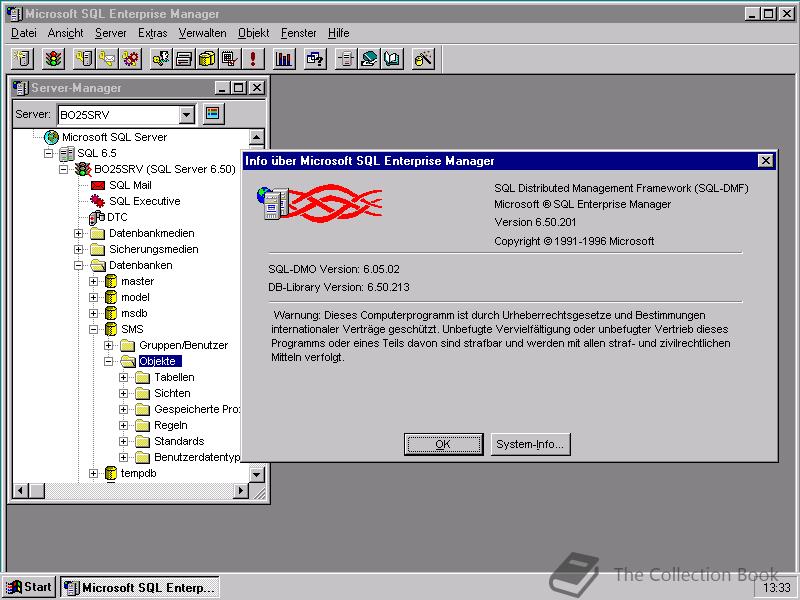Open the server configuration toolbar icon with key
The height and width of the screenshot is (600, 800).
point(84,59)
